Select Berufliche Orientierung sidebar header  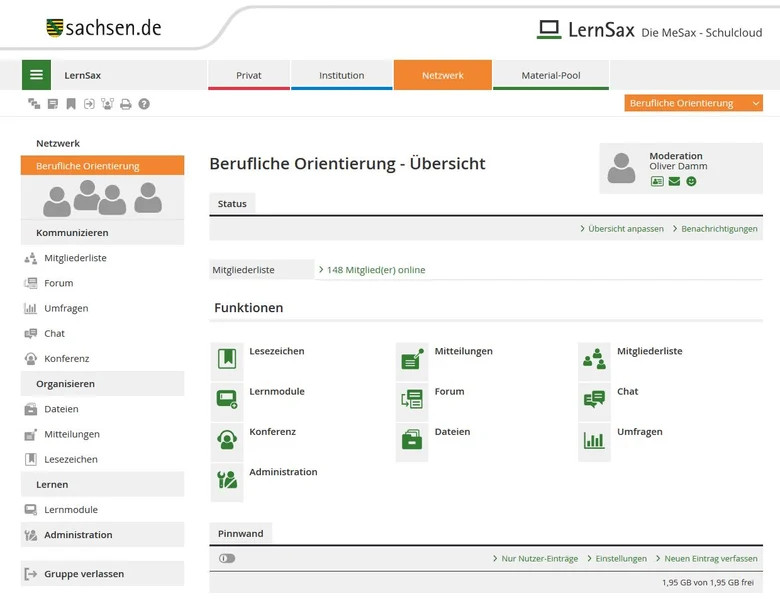click(102, 166)
